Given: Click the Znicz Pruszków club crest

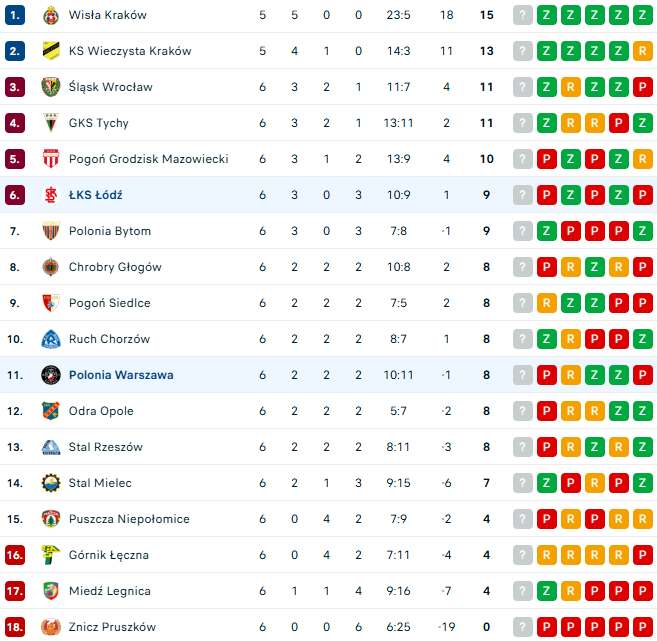Looking at the screenshot, I should click(x=50, y=627).
